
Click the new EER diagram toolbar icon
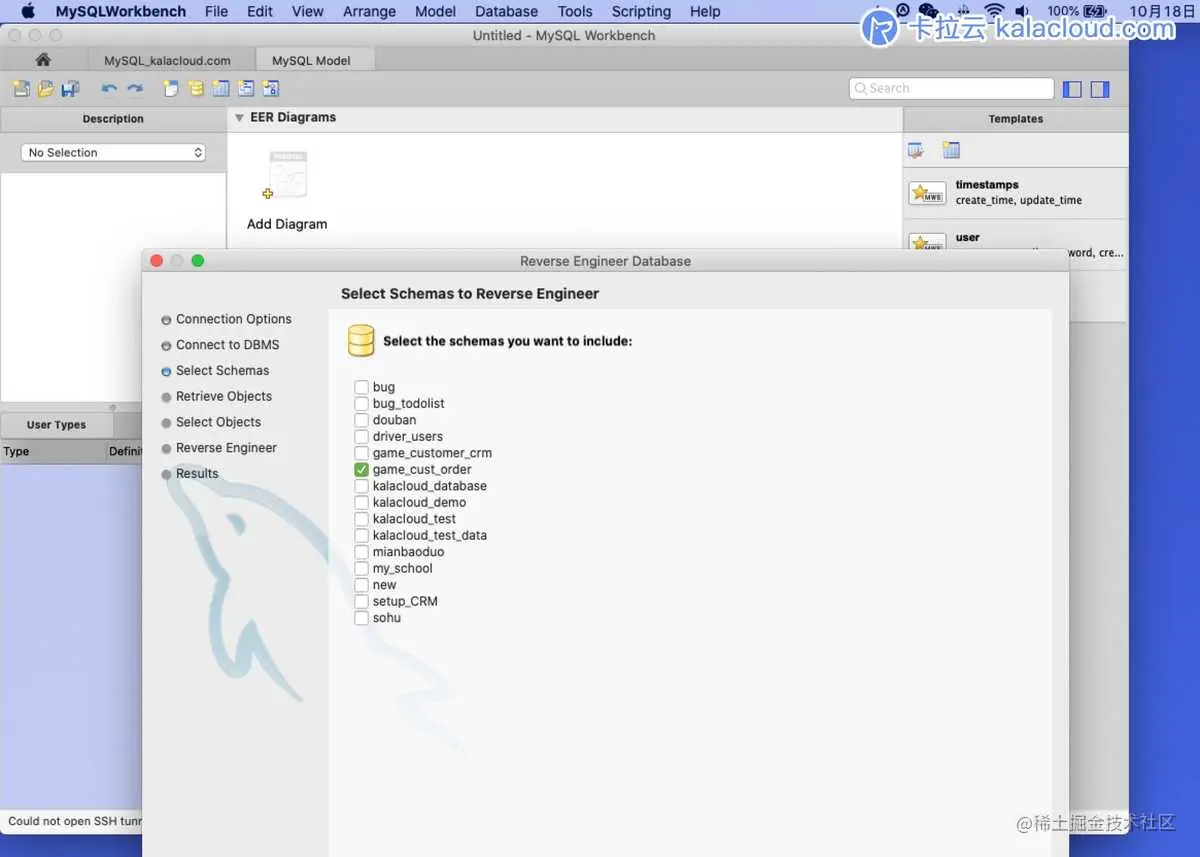pos(171,89)
